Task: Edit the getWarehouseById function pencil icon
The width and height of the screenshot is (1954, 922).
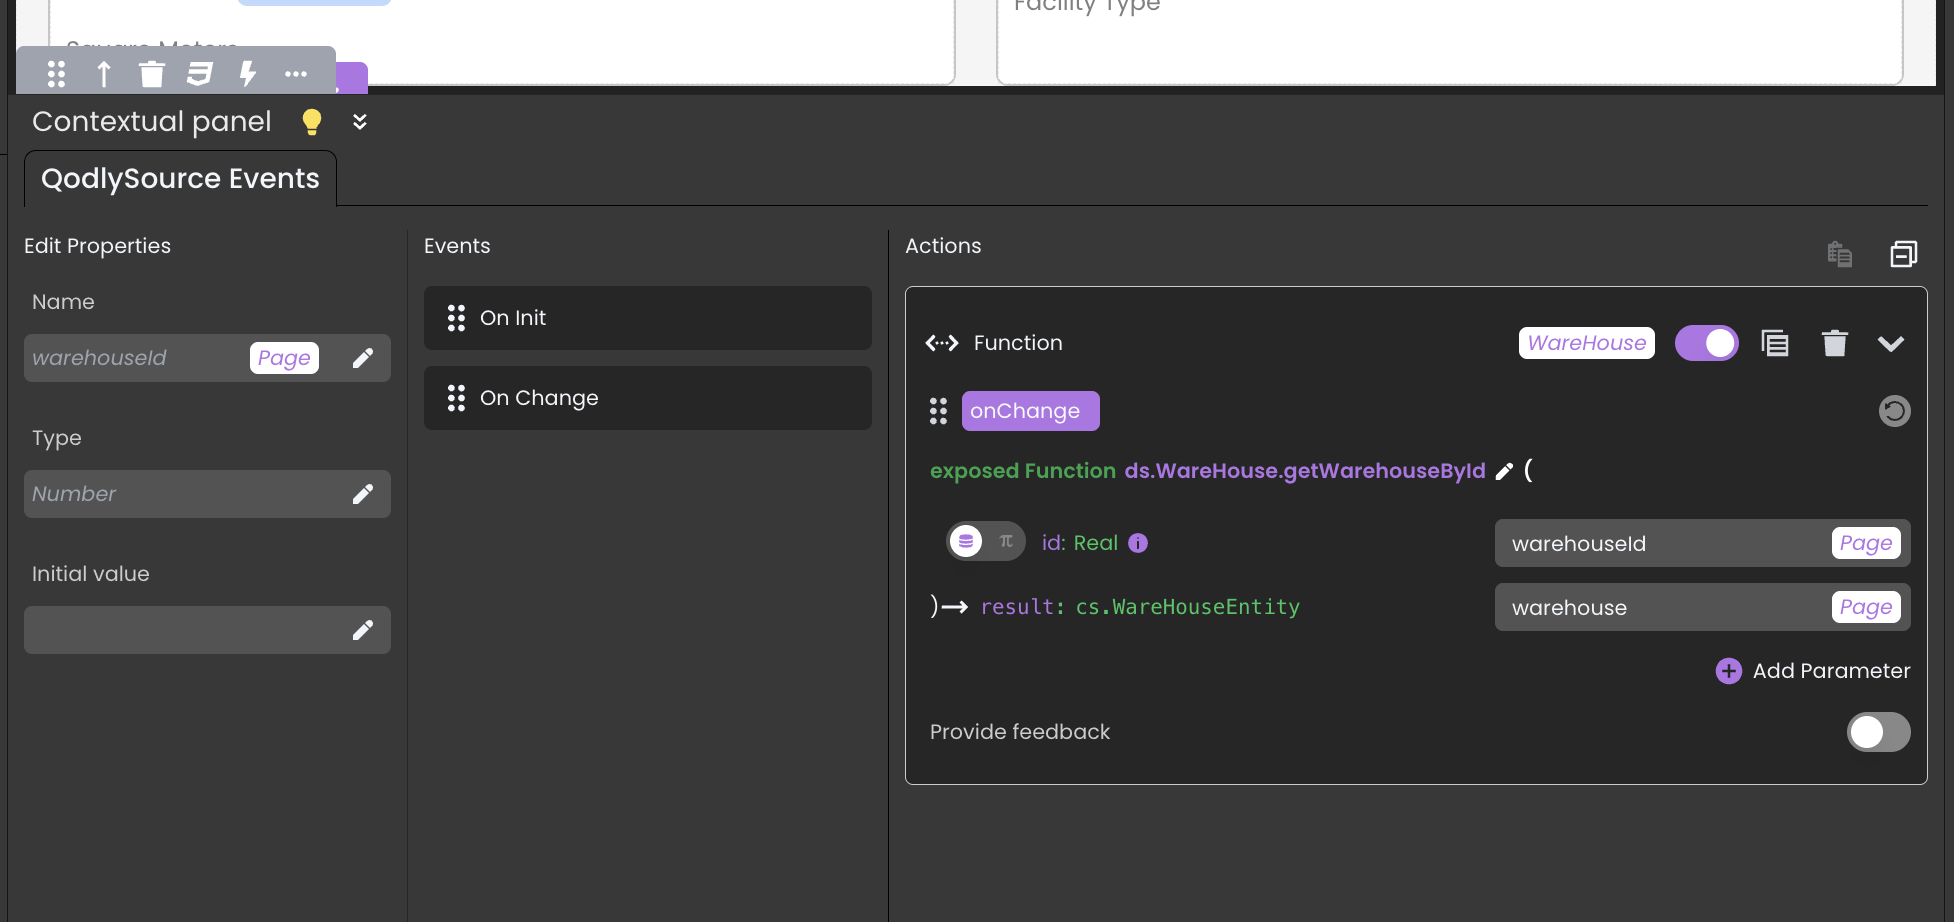Action: [x=1504, y=471]
